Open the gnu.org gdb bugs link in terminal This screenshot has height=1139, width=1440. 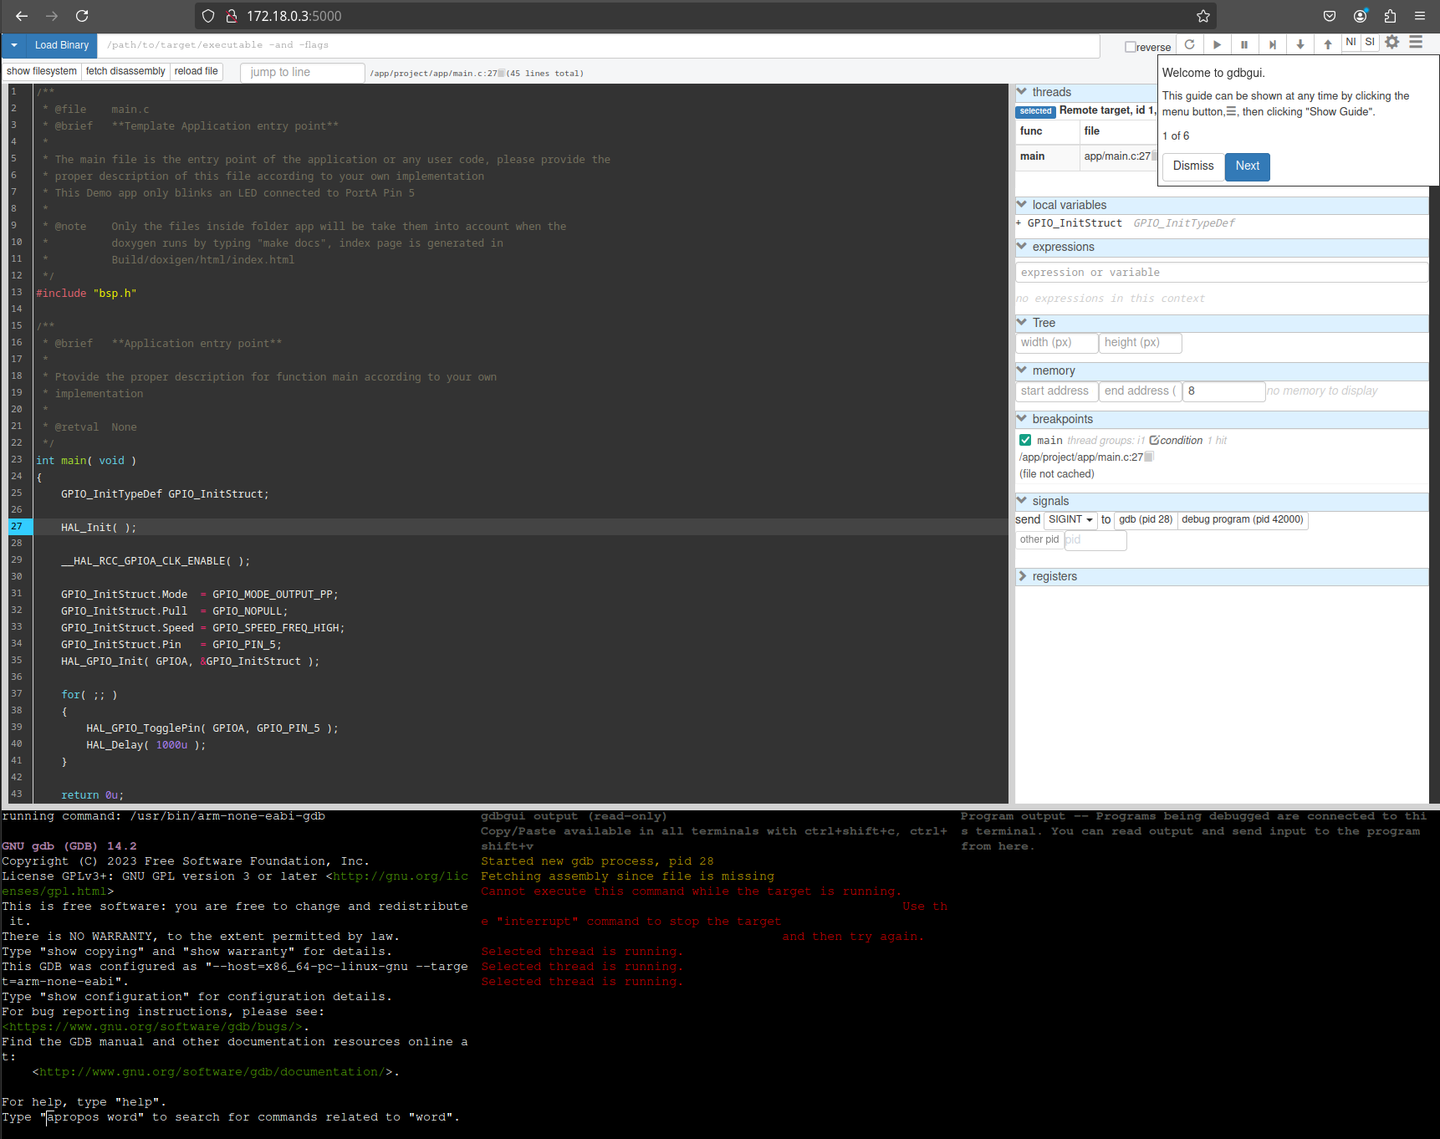[152, 1027]
